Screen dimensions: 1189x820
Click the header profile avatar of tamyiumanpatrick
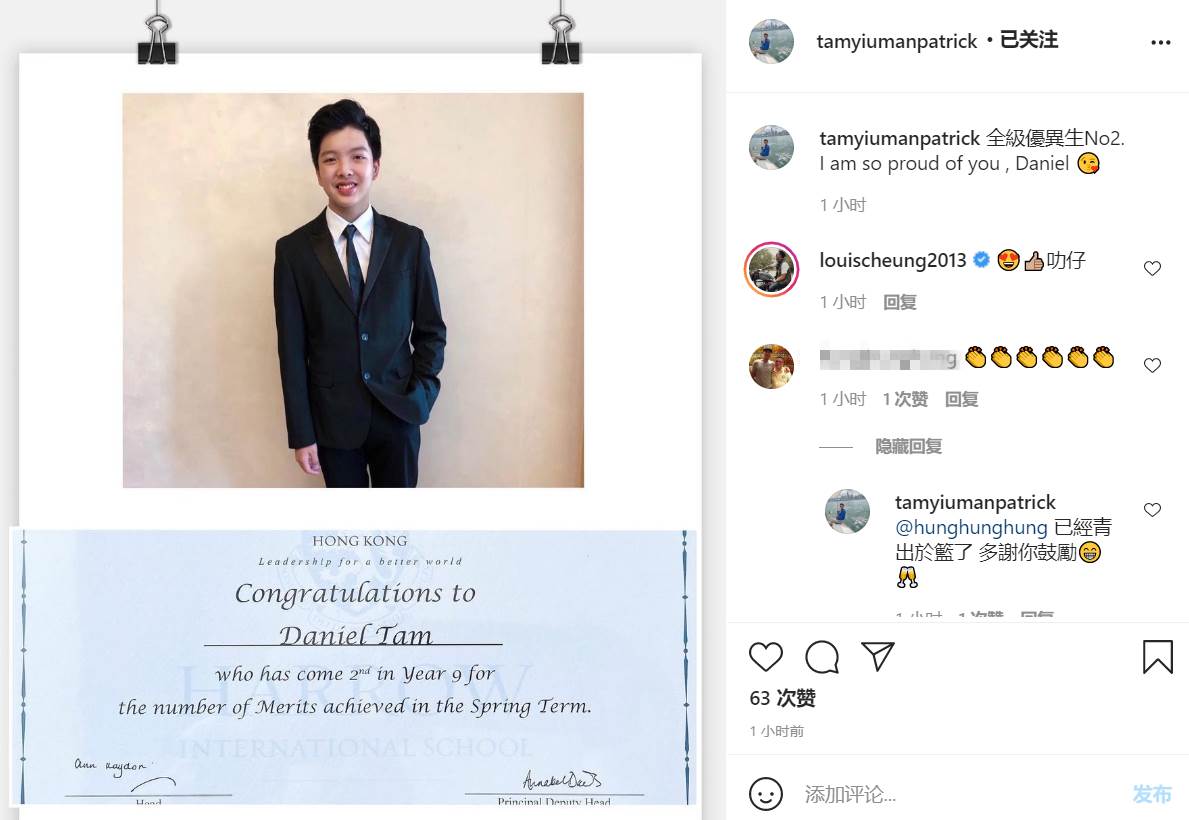(771, 41)
